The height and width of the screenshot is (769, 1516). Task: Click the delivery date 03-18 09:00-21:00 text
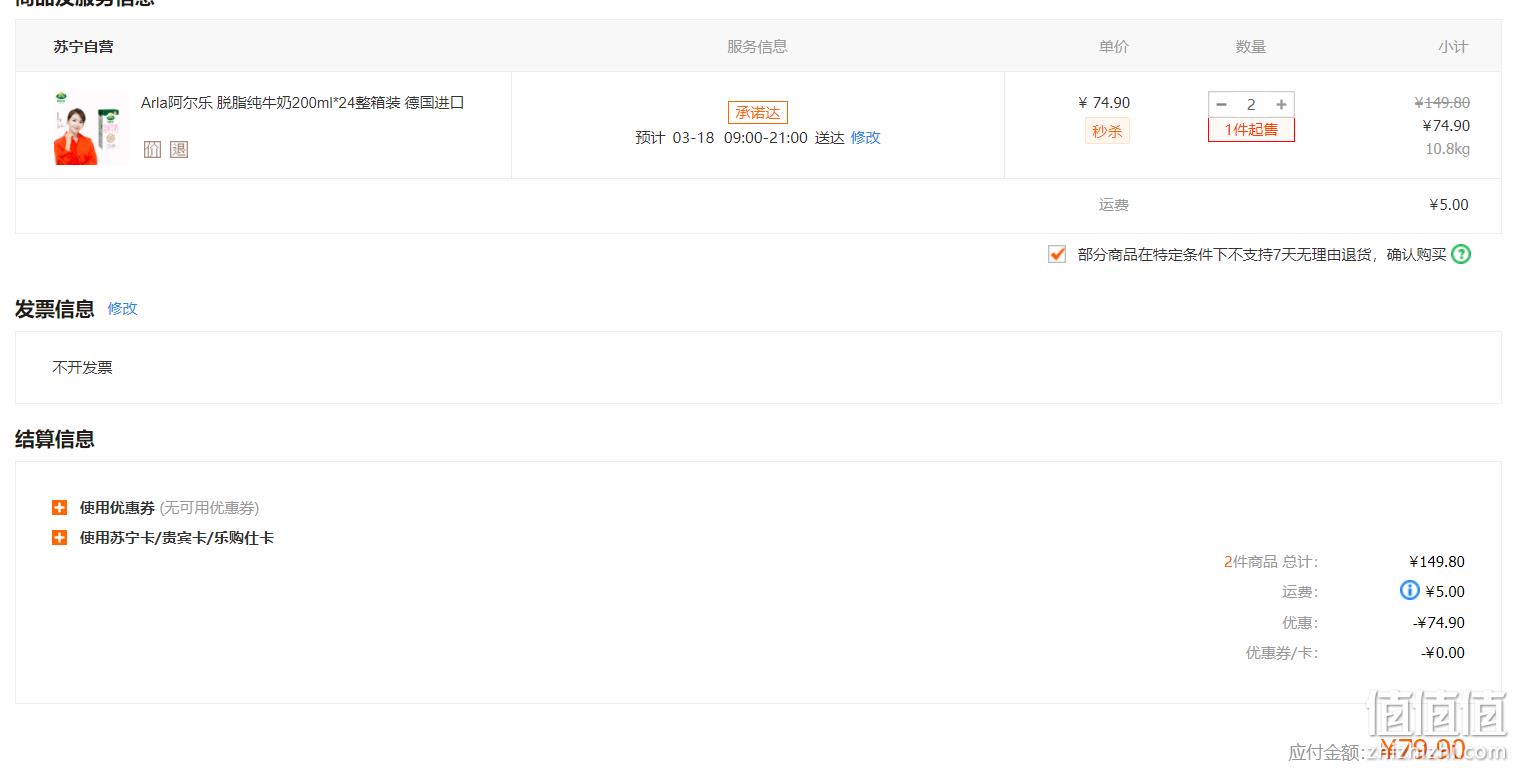[x=740, y=138]
